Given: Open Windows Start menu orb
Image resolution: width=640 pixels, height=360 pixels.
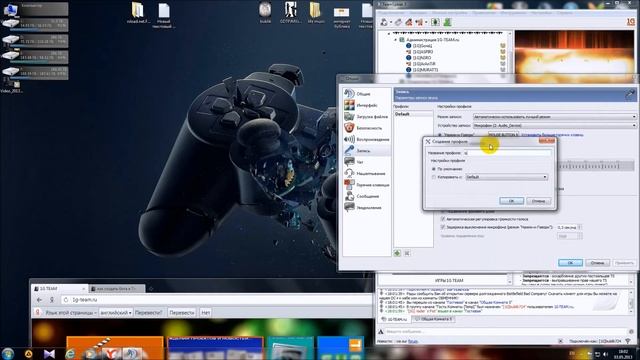Looking at the screenshot, I should (8, 353).
